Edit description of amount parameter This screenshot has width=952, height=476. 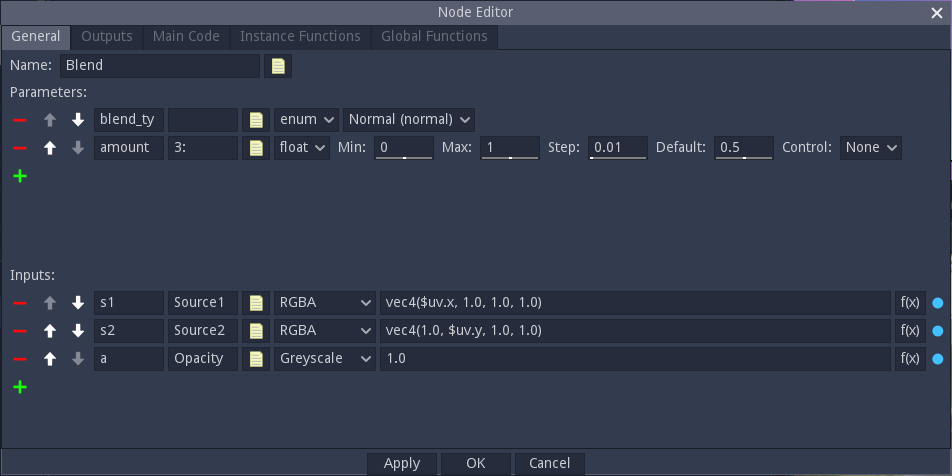256,148
